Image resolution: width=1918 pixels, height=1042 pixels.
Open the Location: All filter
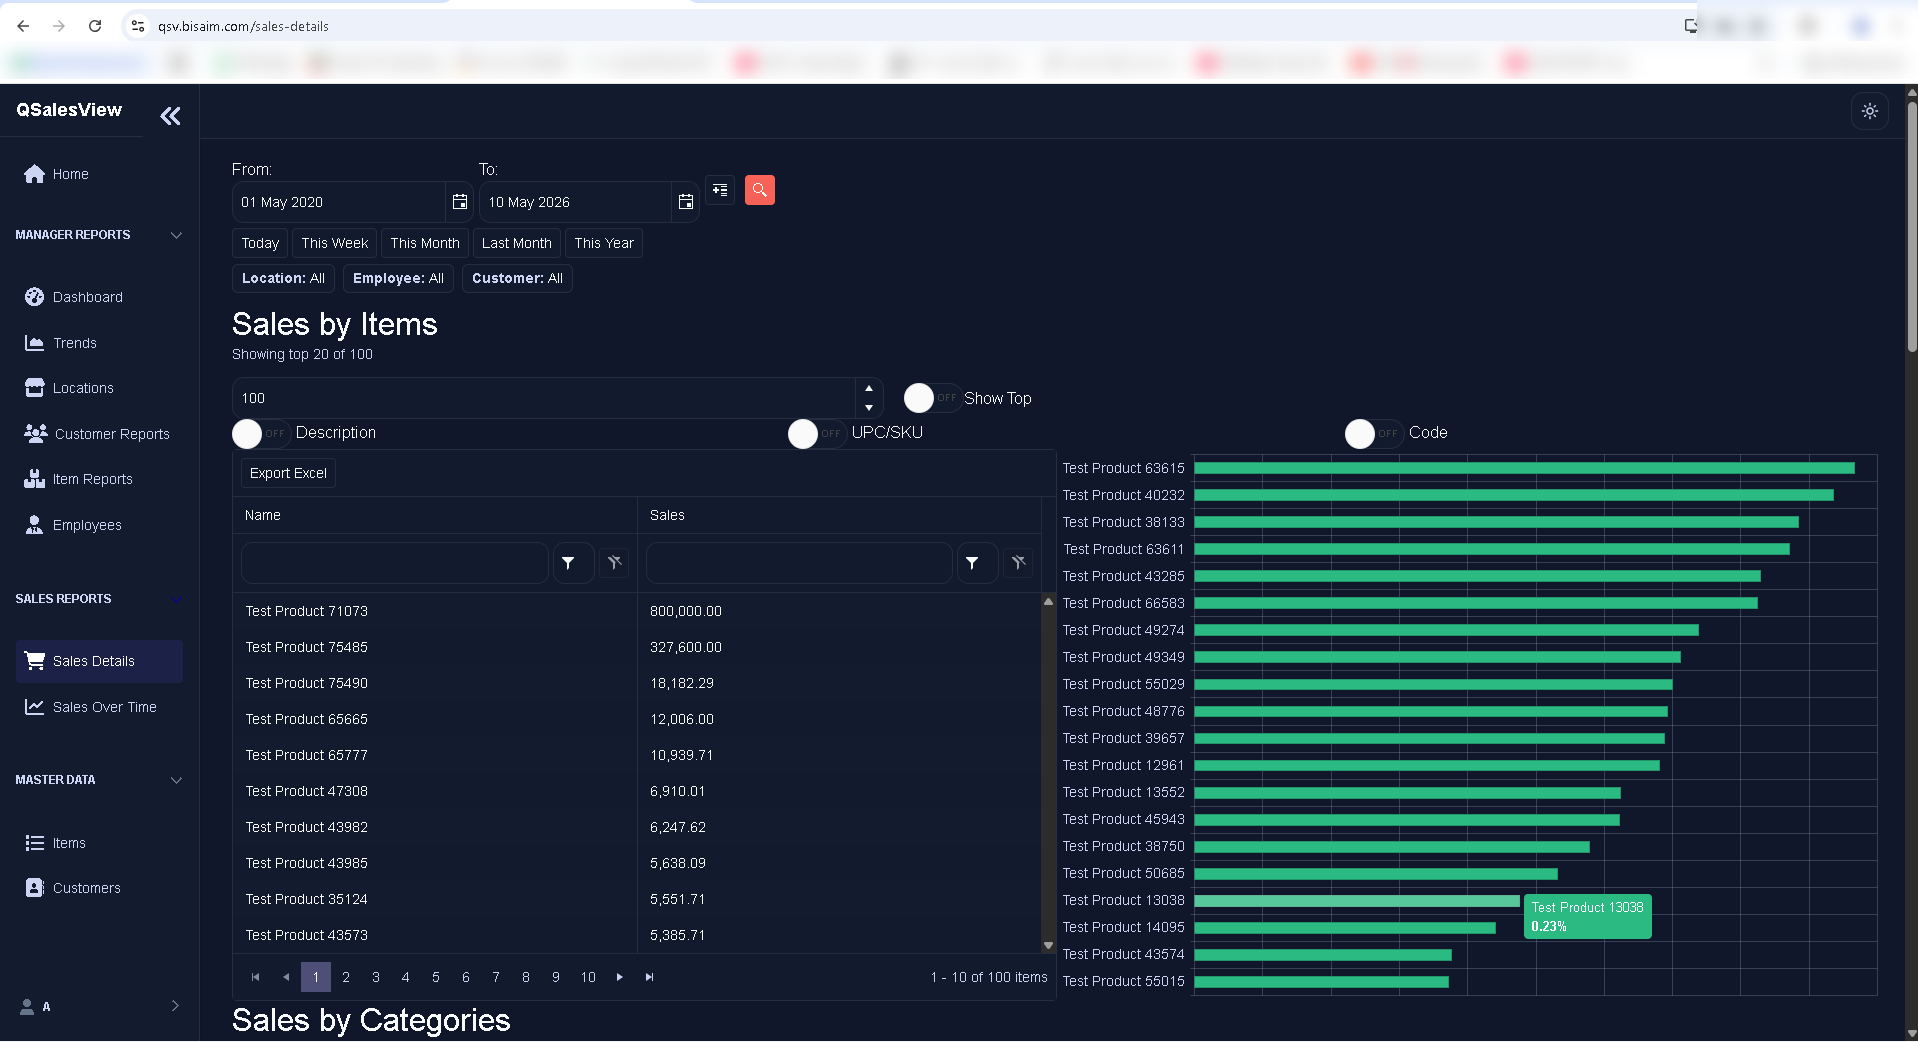(283, 278)
